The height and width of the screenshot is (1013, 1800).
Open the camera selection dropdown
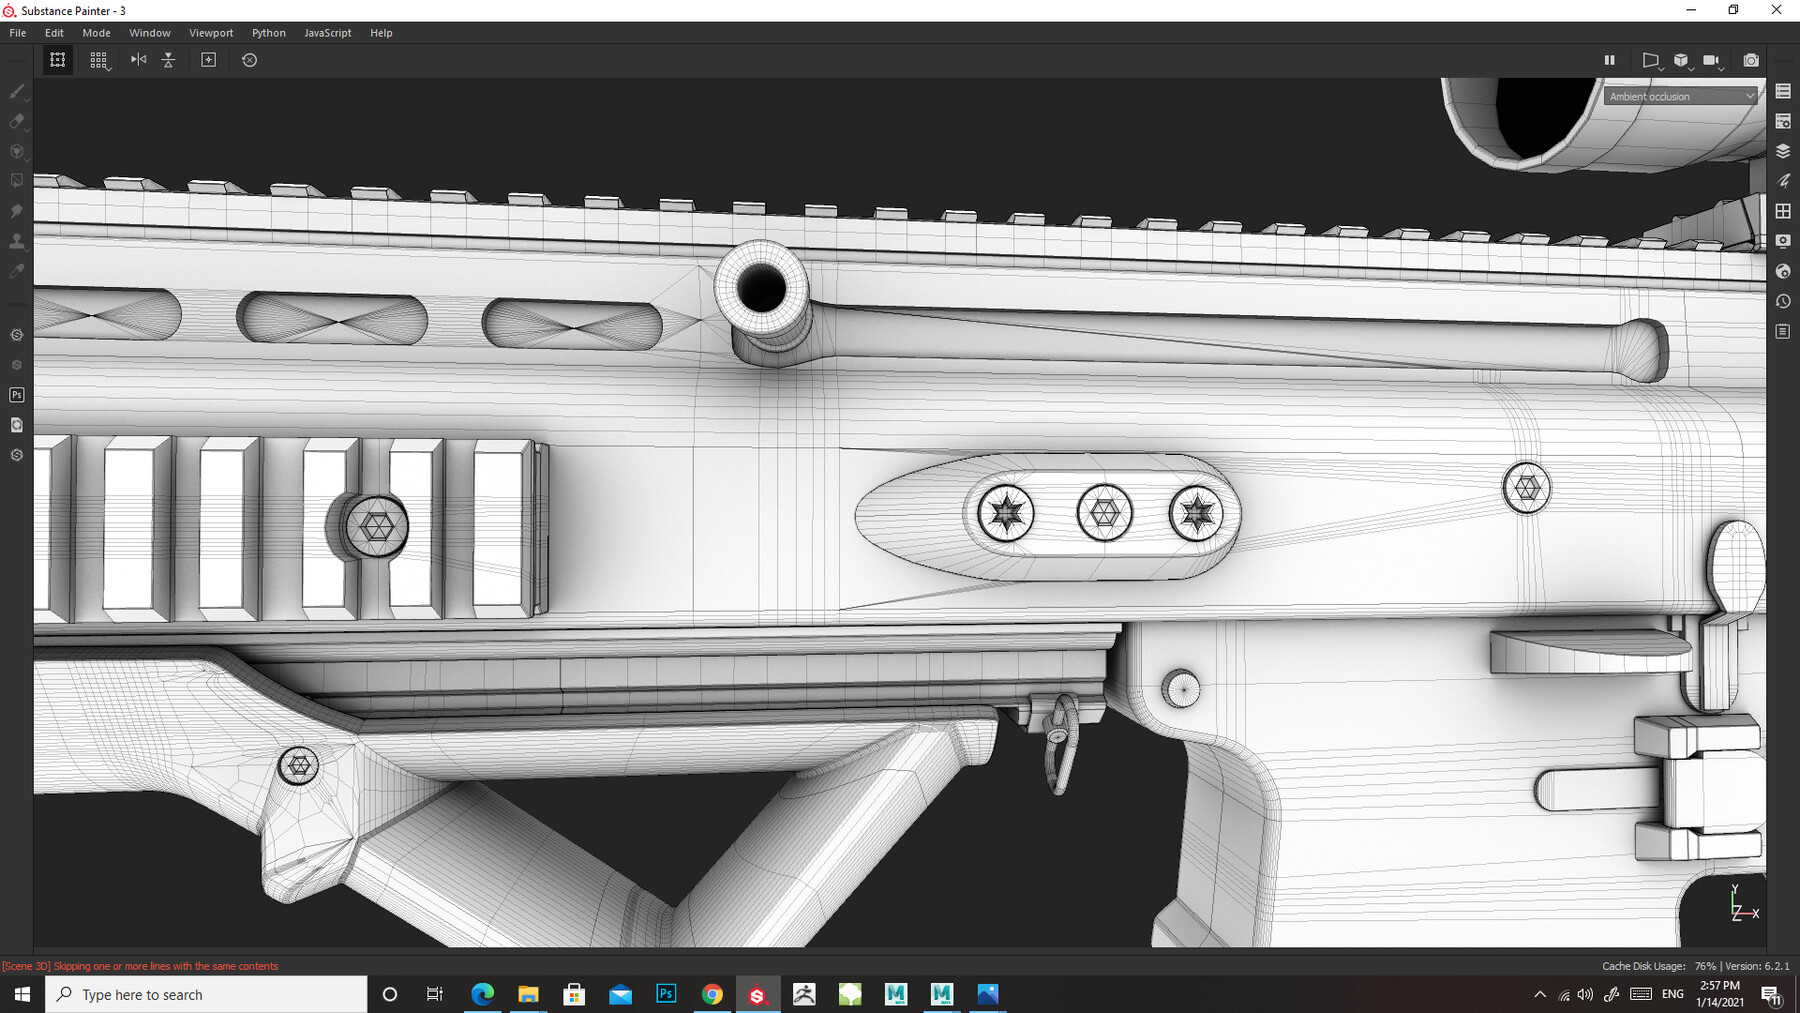pos(1722,66)
